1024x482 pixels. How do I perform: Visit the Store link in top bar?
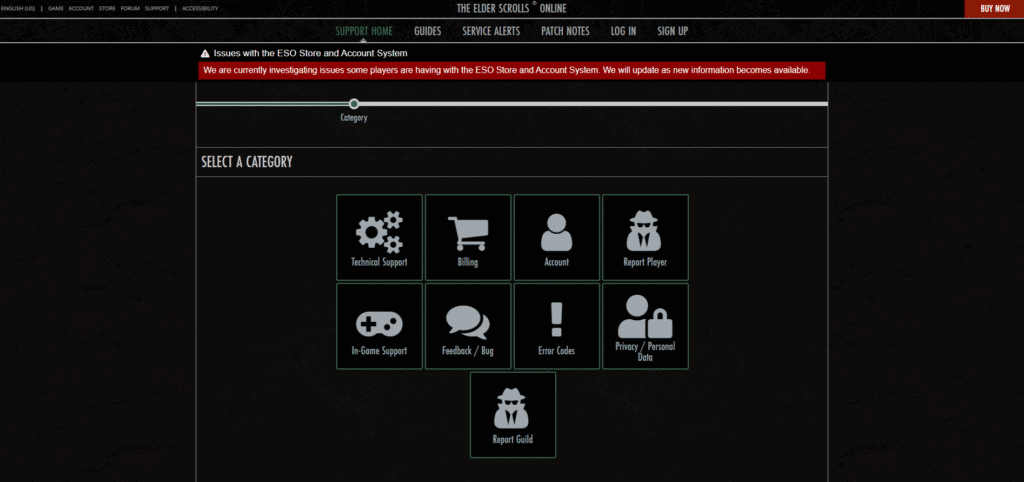click(107, 8)
